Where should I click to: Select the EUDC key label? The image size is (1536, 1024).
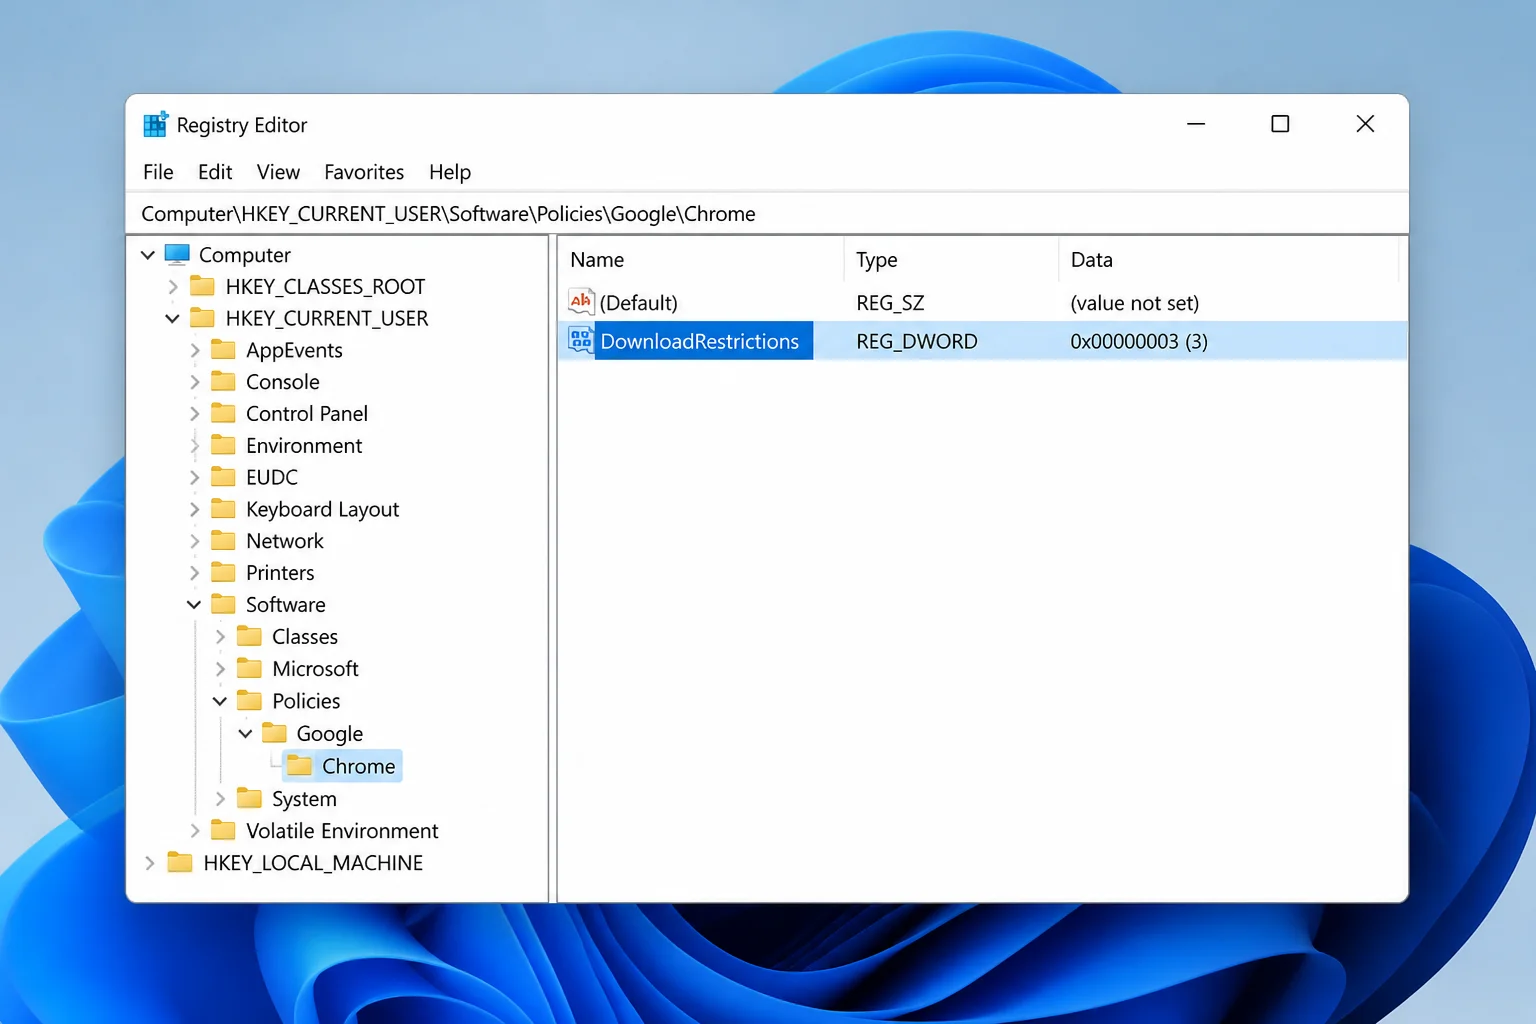(x=272, y=477)
